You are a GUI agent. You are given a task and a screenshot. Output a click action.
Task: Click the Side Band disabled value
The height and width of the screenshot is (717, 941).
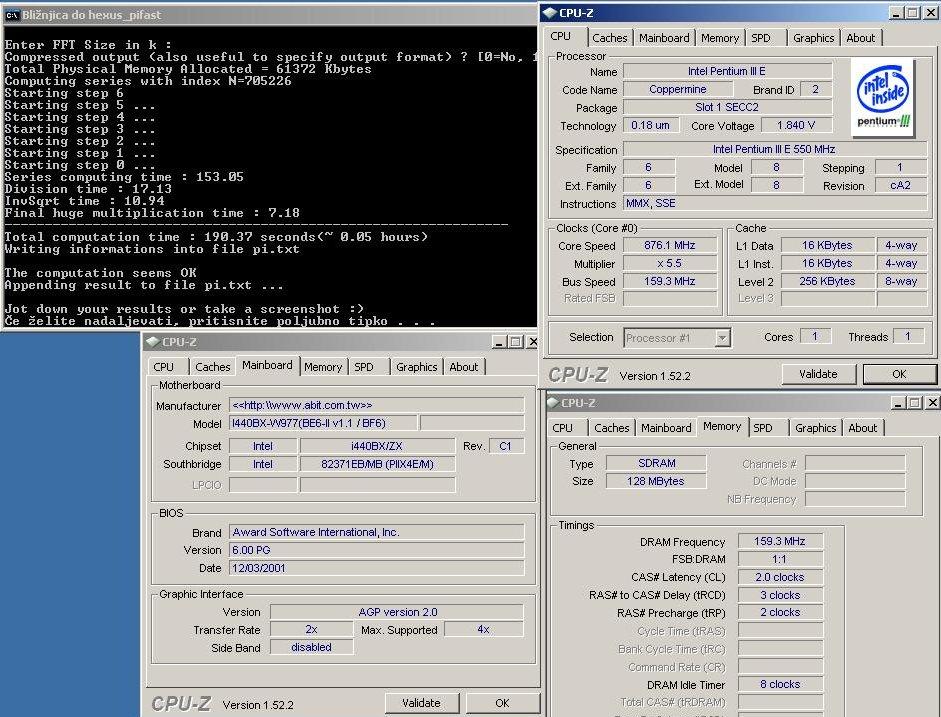(x=311, y=647)
